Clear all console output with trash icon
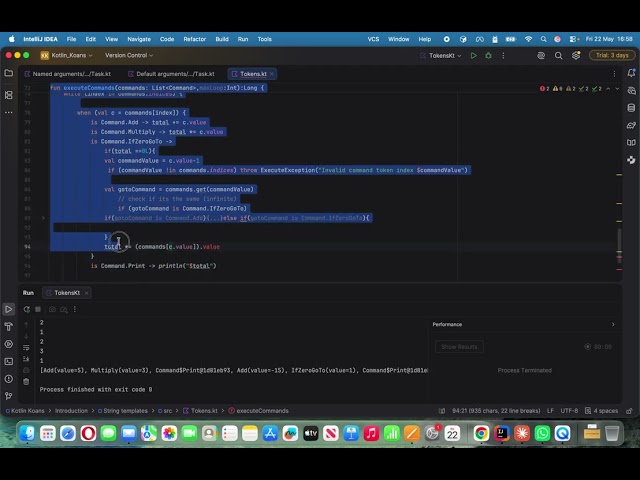Viewport: 640px width, 480px height. point(26,382)
